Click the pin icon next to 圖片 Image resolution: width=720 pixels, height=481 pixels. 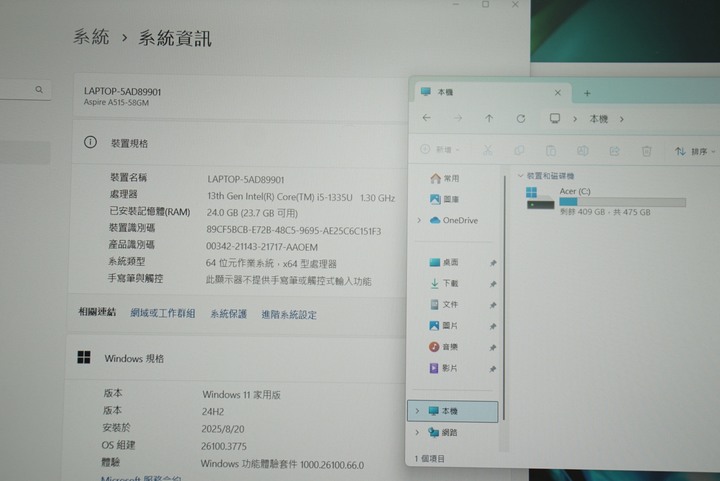(x=493, y=326)
